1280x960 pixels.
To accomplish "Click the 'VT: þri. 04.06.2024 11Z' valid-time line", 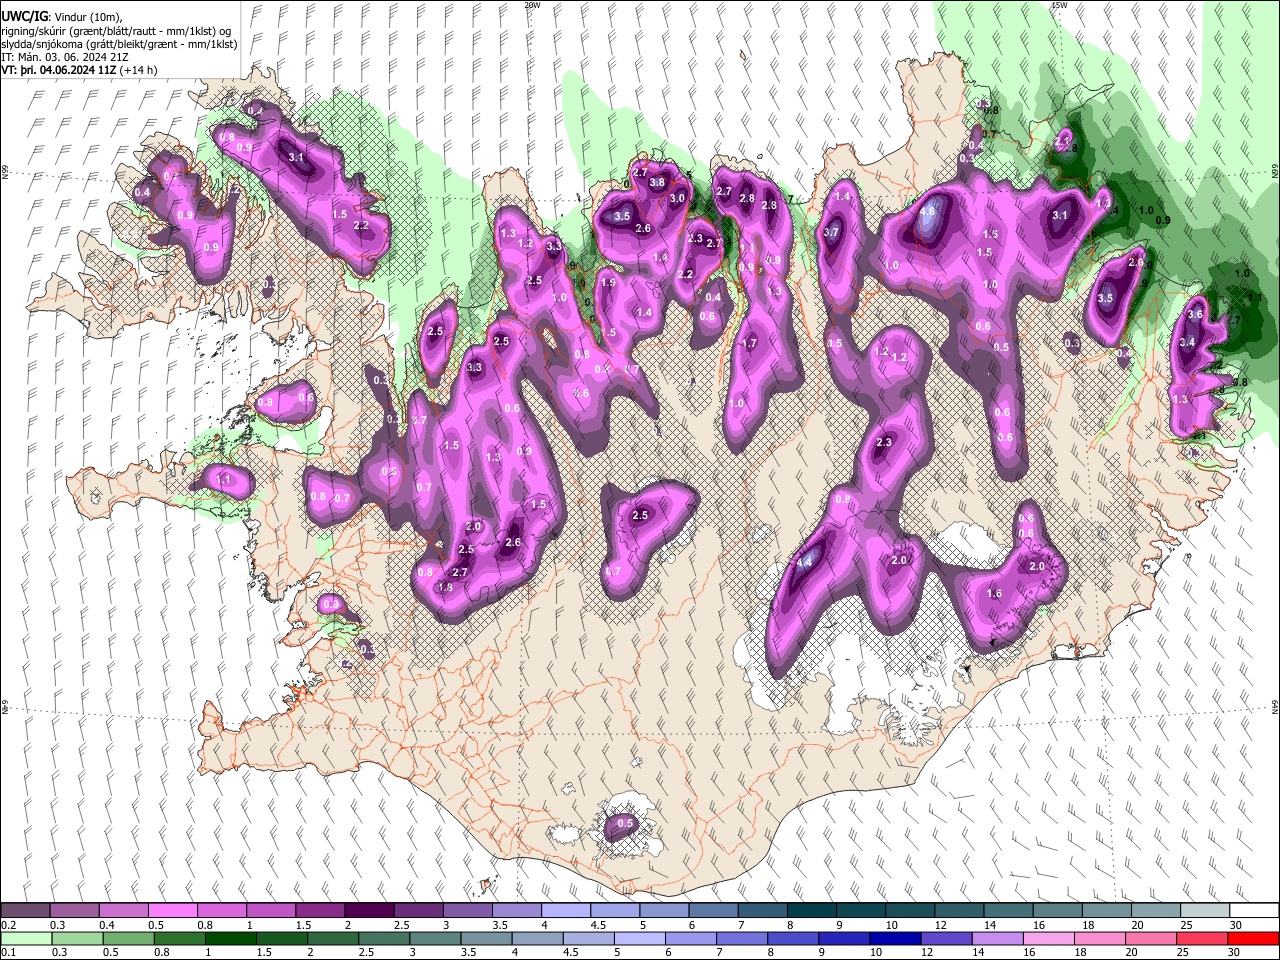I will coord(79,70).
